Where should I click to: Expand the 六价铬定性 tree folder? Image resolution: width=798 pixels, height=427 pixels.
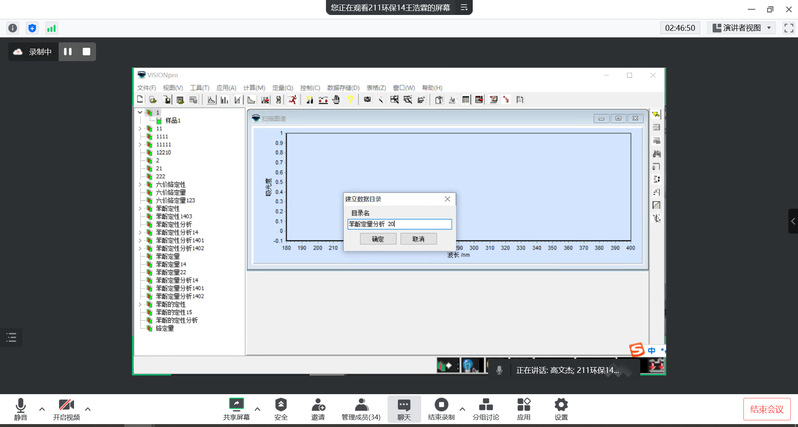pyautogui.click(x=140, y=185)
